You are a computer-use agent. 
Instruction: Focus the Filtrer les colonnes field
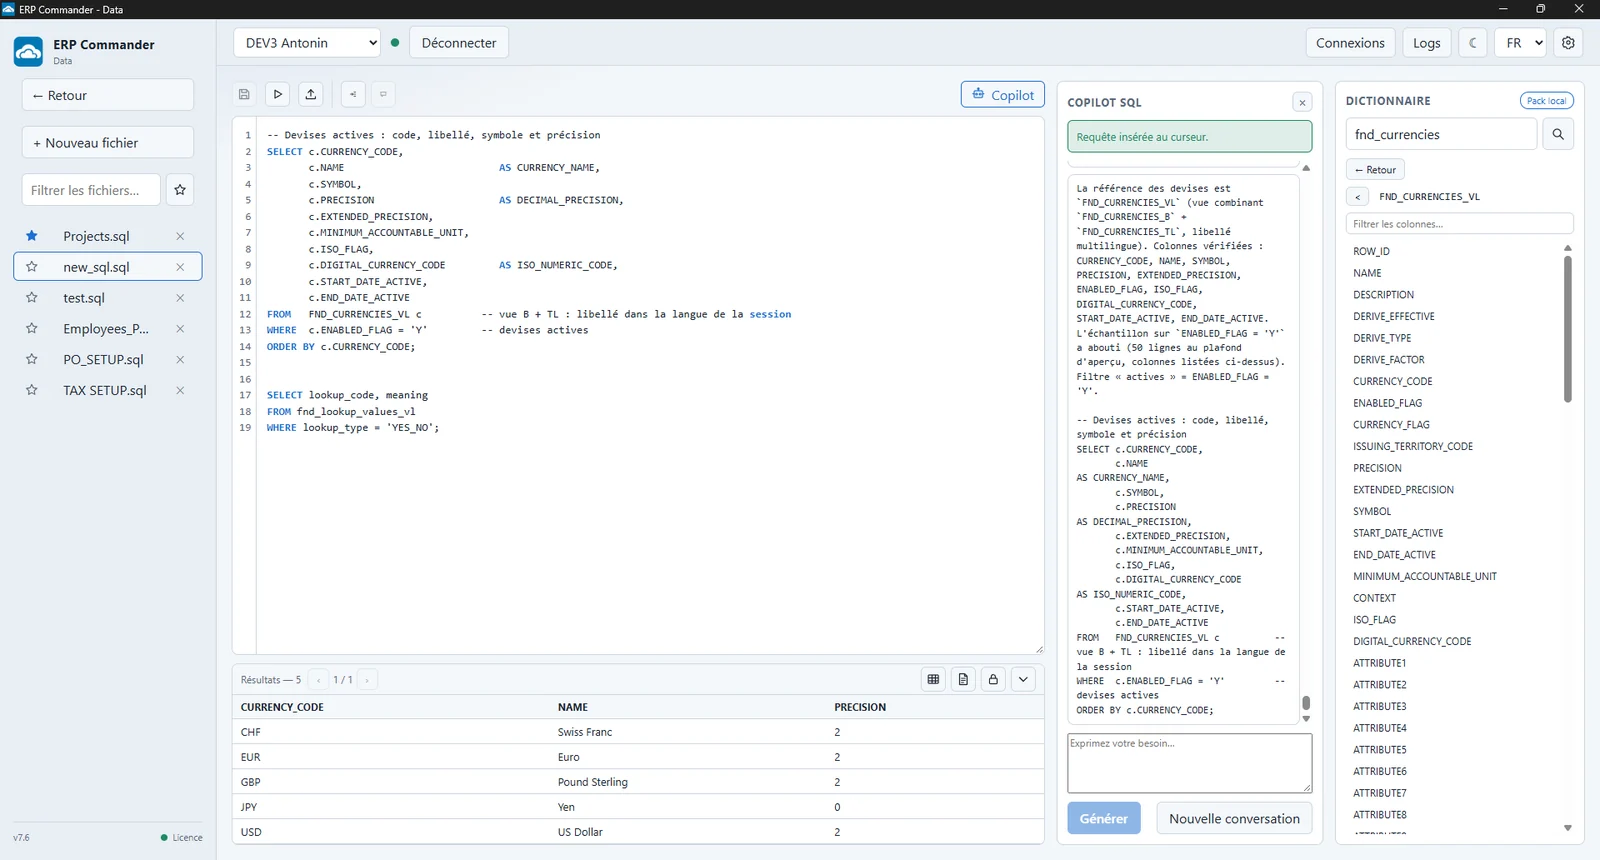1460,224
